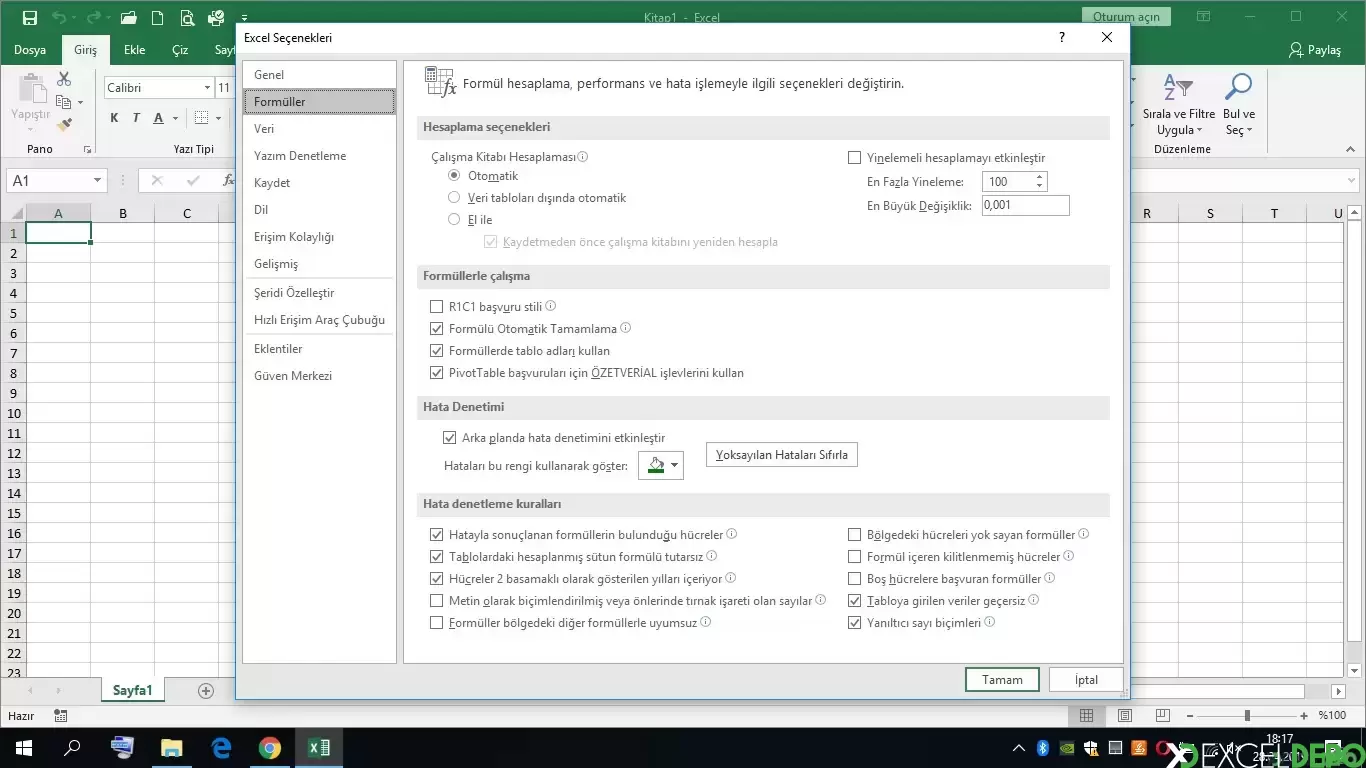Click the borders icon in Yazı Tipi group

(x=201, y=118)
